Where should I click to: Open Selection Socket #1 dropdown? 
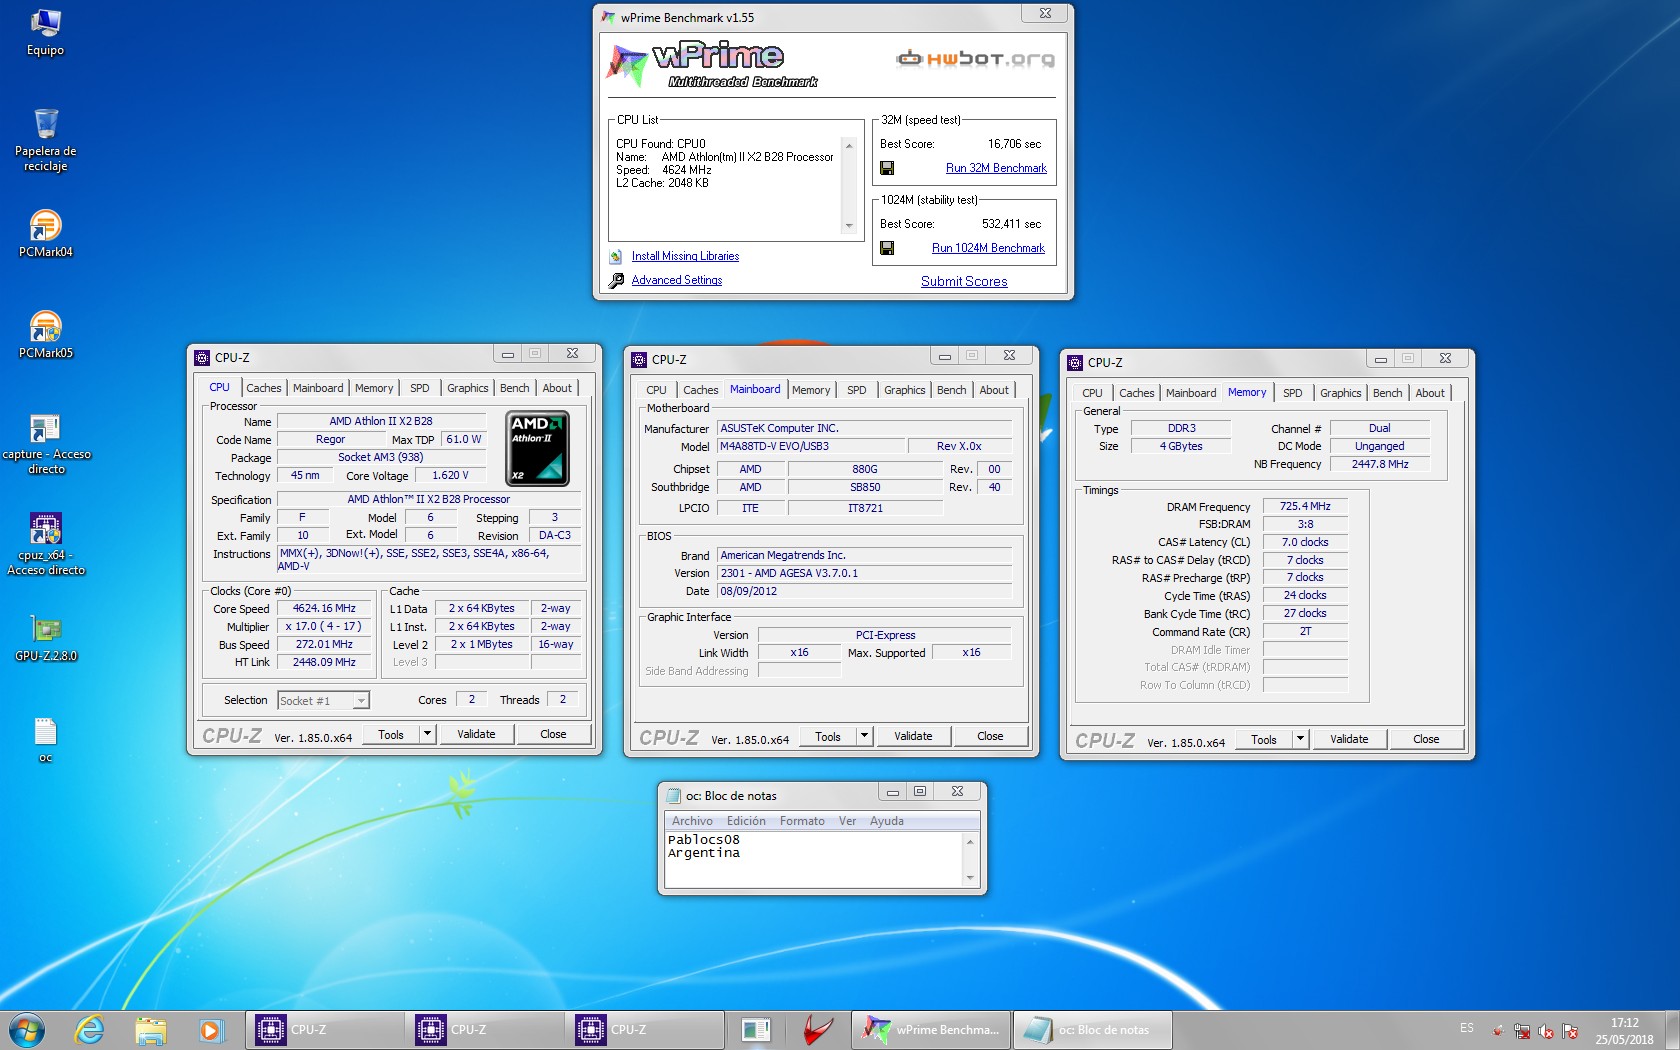323,701
